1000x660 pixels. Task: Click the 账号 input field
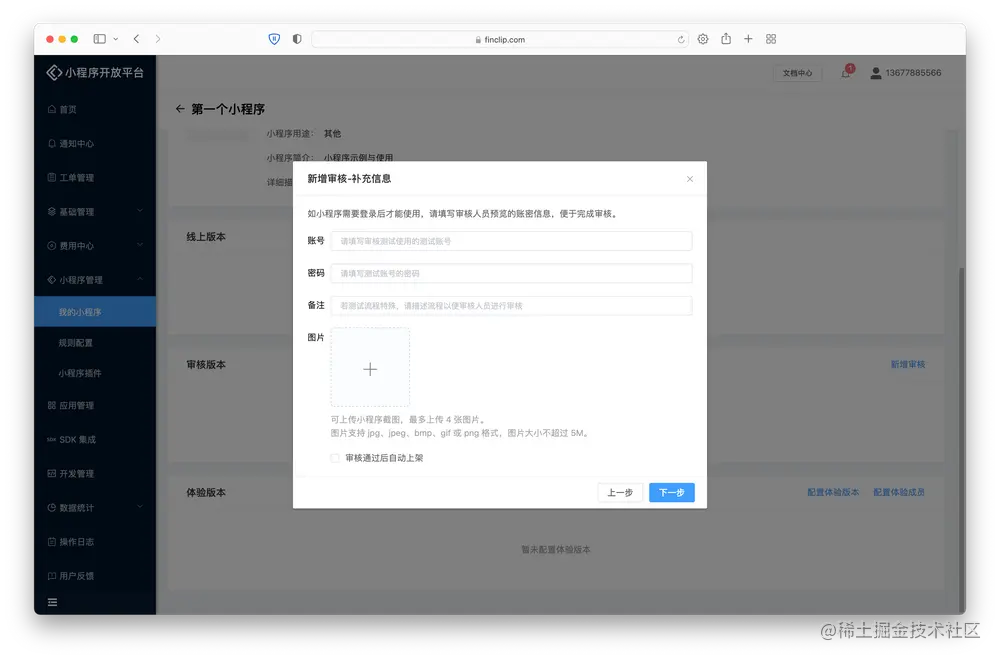point(511,241)
